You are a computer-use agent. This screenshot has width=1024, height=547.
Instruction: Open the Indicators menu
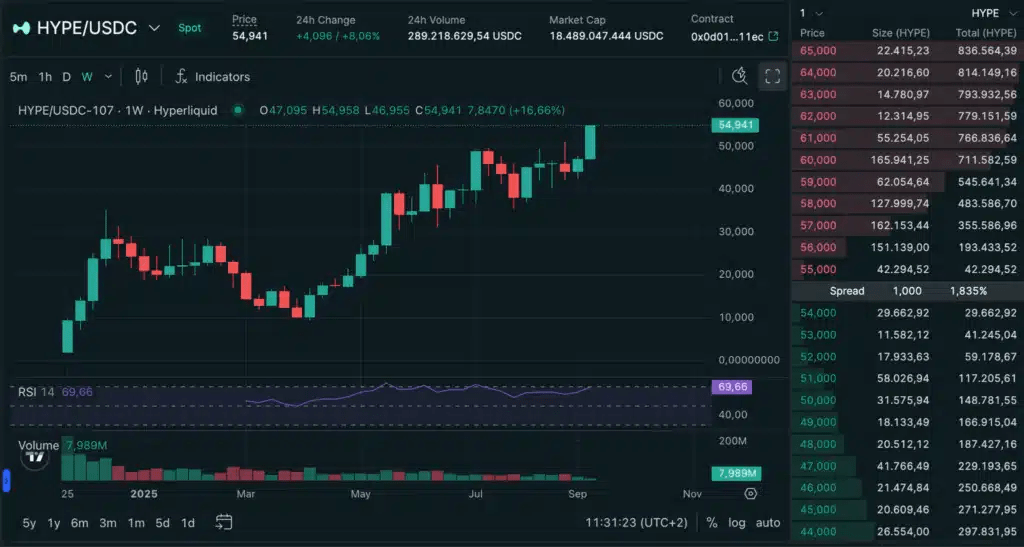point(212,77)
